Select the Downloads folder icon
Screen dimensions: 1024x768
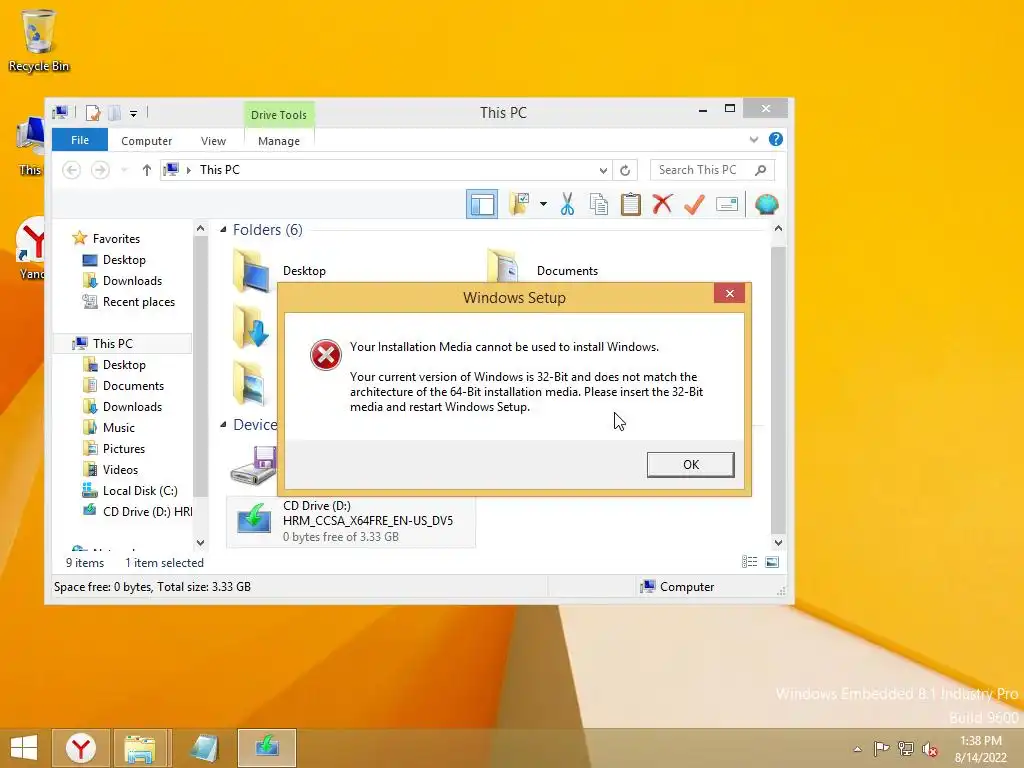coord(251,327)
